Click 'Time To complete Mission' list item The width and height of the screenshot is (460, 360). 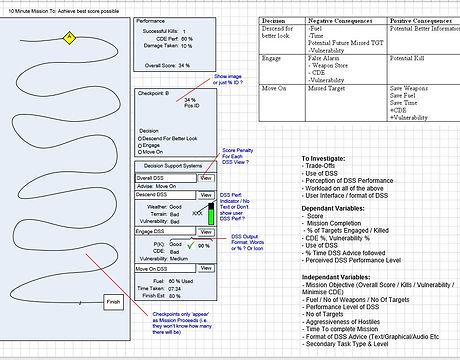point(340,329)
